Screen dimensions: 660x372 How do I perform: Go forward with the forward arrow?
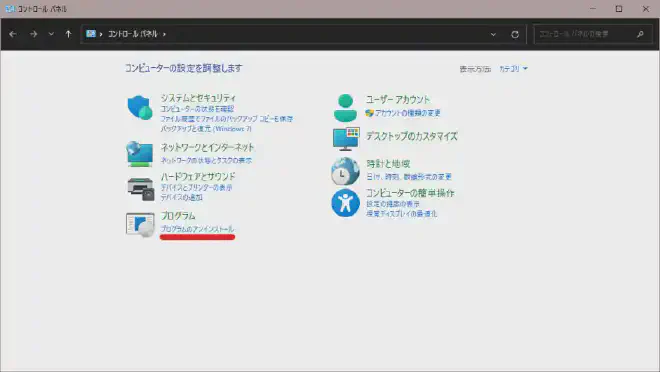[x=33, y=34]
